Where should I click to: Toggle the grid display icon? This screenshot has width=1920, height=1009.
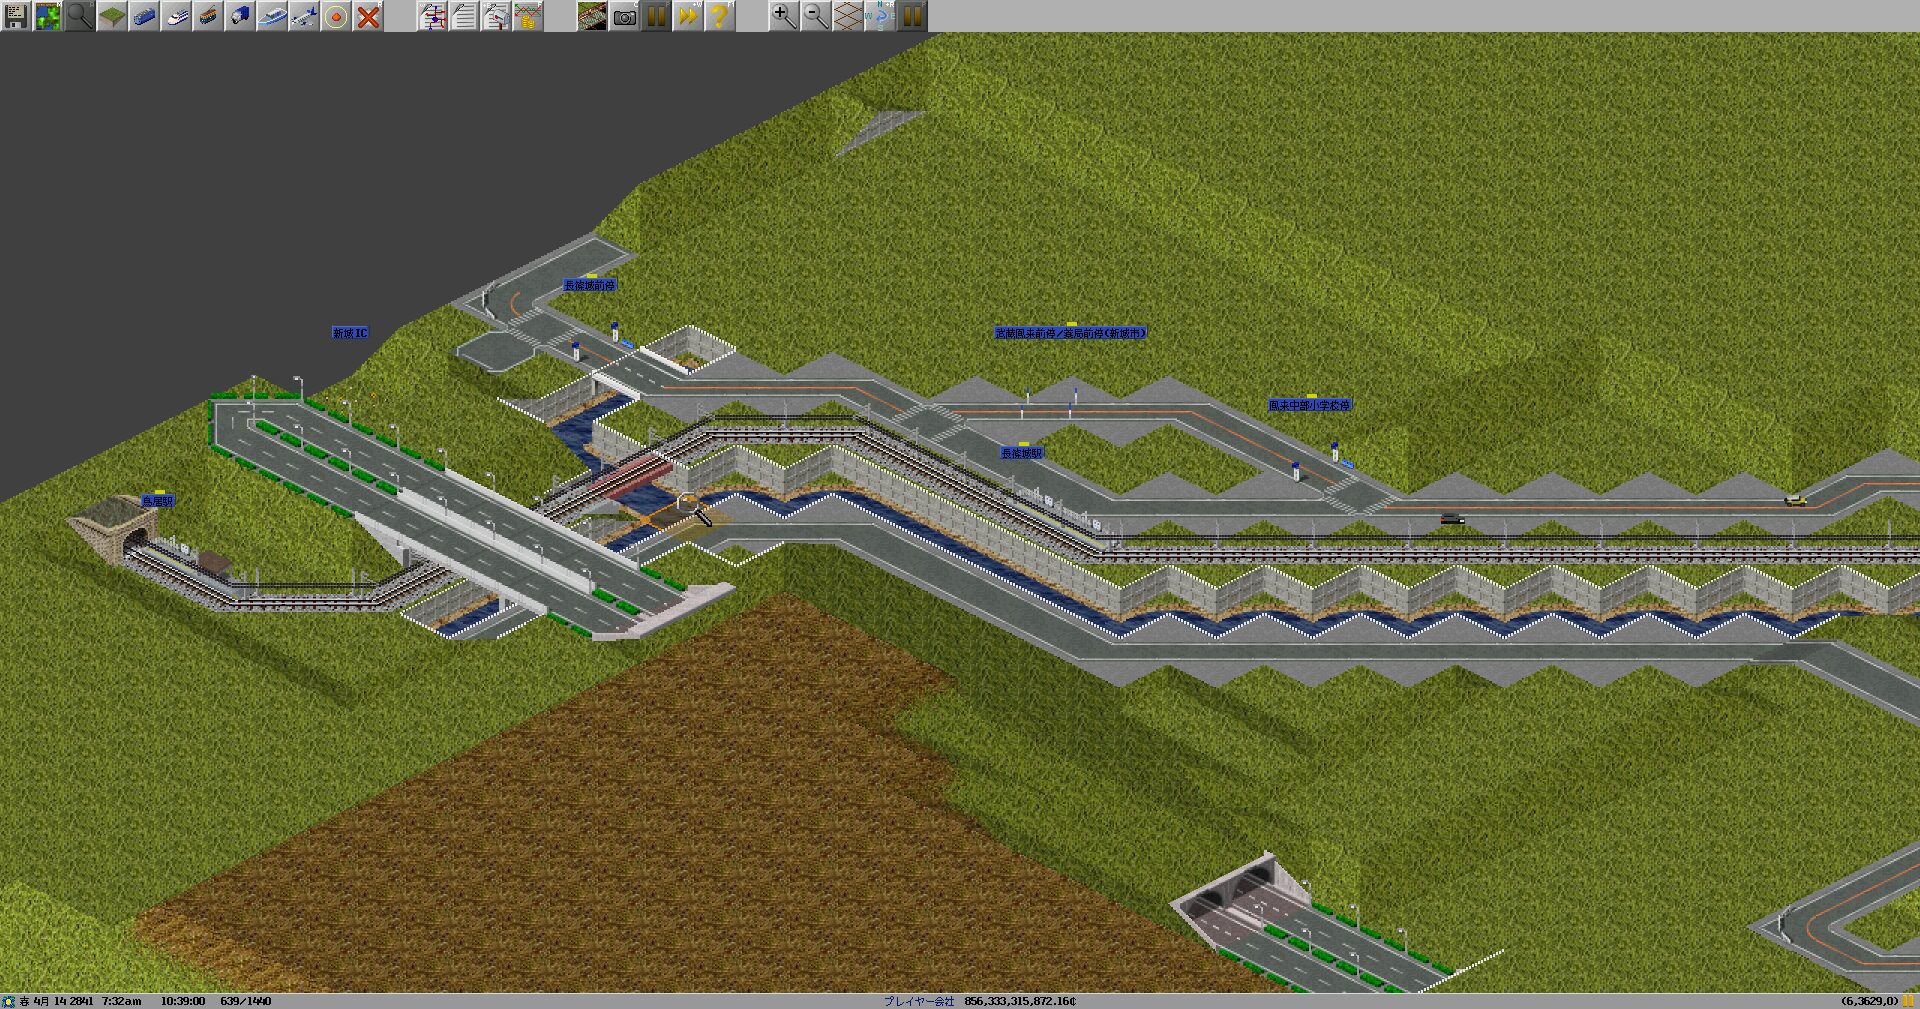[848, 16]
